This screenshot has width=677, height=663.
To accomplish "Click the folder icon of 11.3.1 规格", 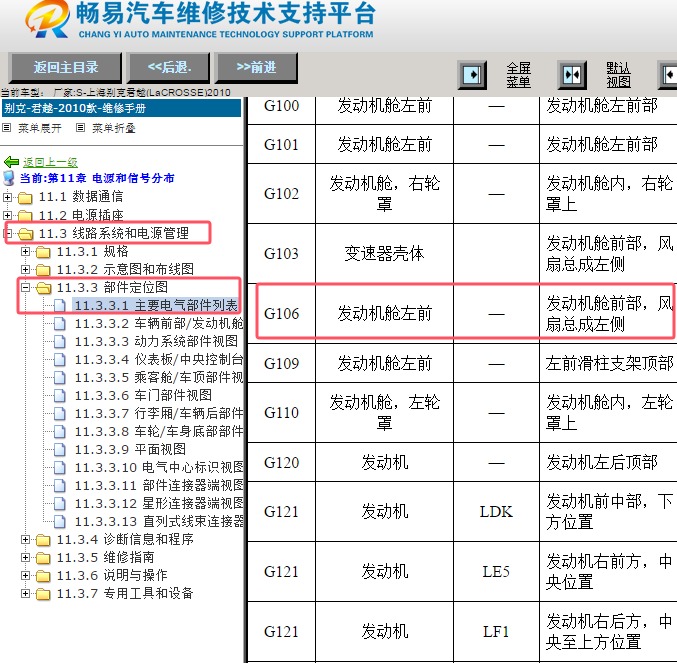I will [44, 252].
